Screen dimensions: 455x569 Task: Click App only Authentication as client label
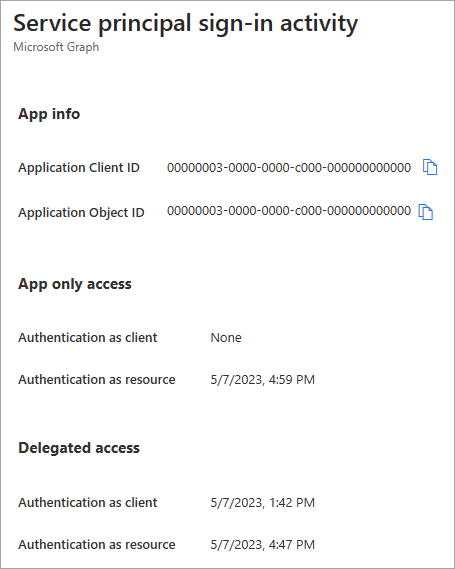point(87,337)
